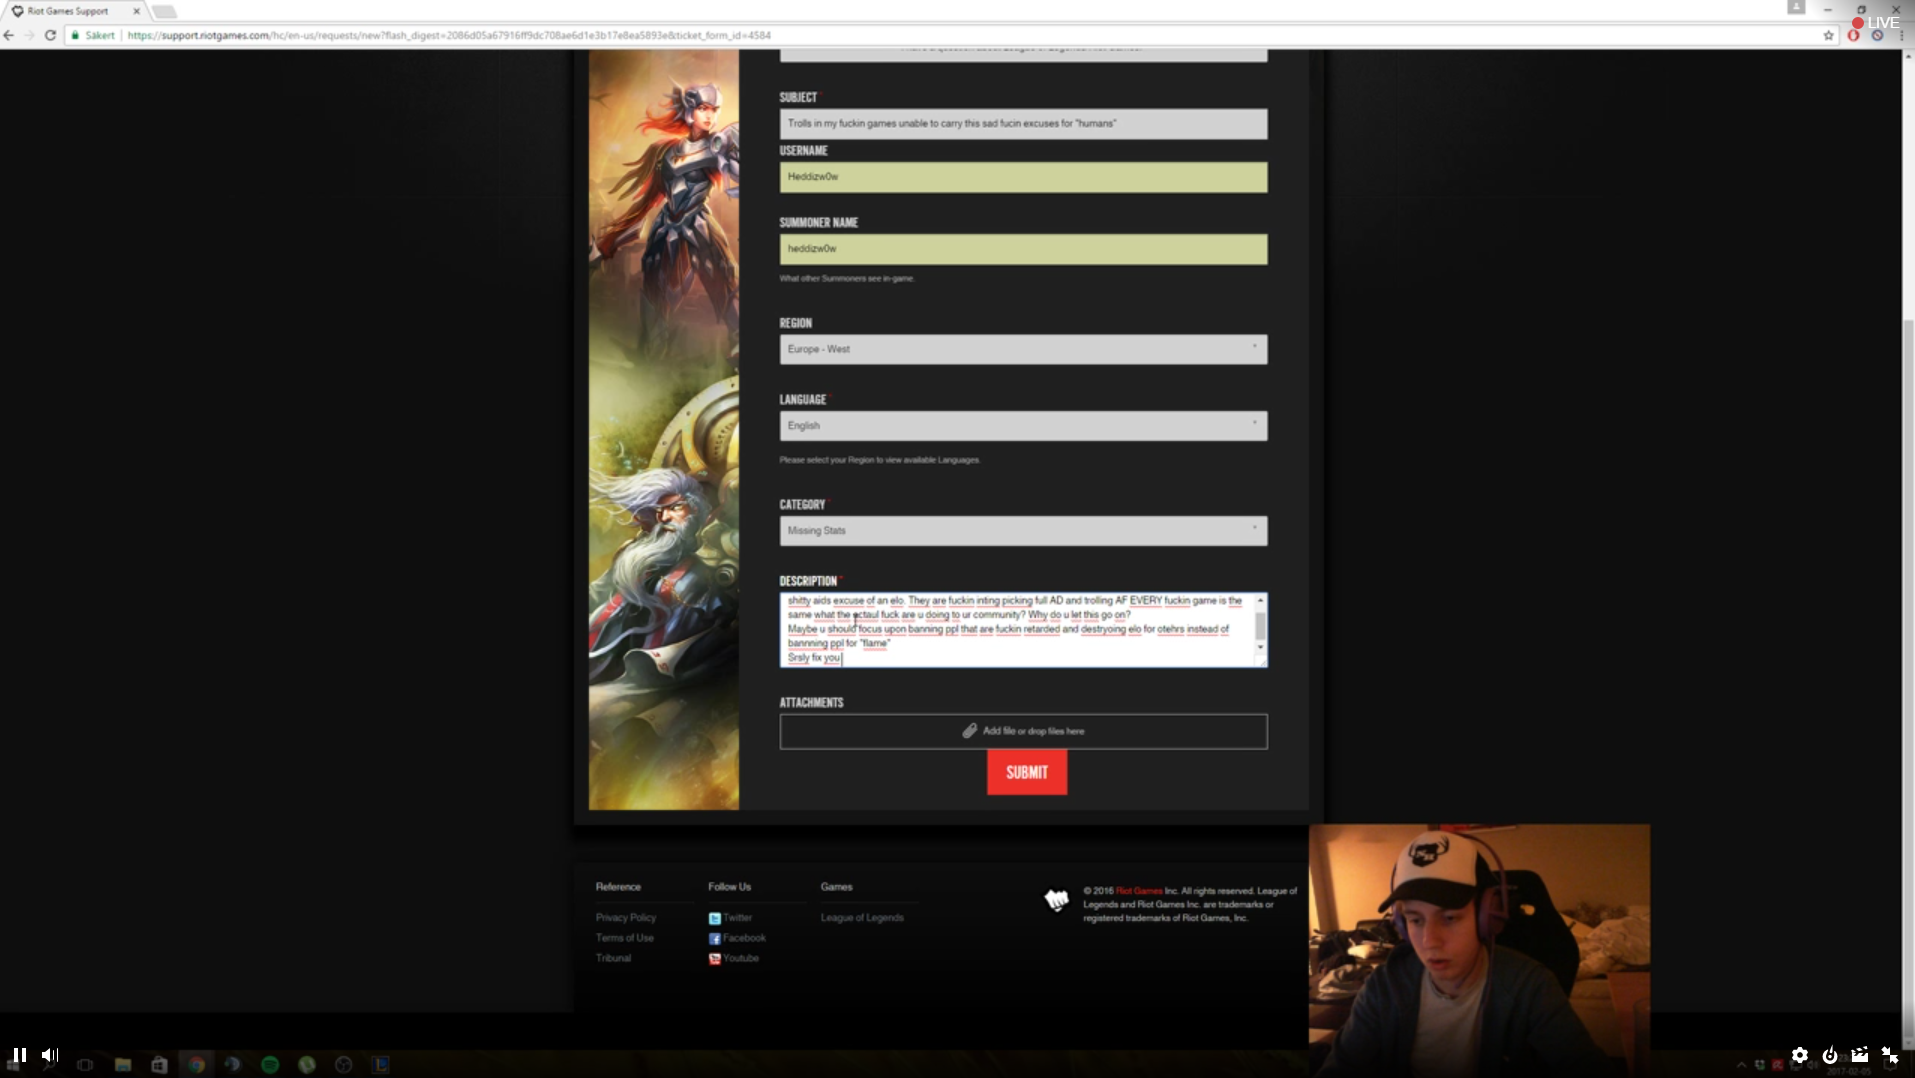The image size is (1915, 1078).
Task: Follow the Twitter footer link
Action: [x=730, y=918]
